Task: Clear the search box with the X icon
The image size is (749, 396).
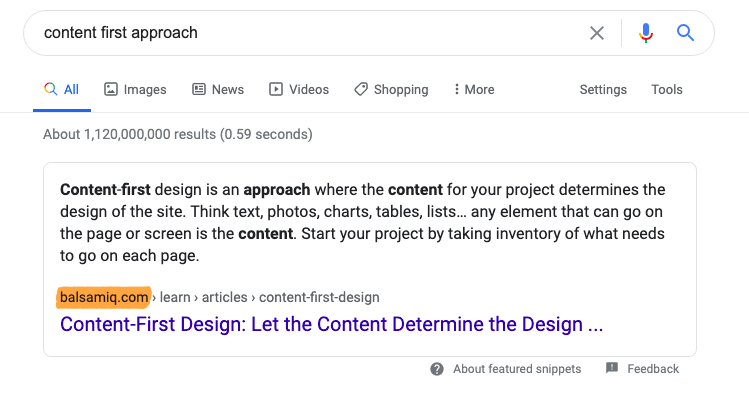Action: point(597,33)
